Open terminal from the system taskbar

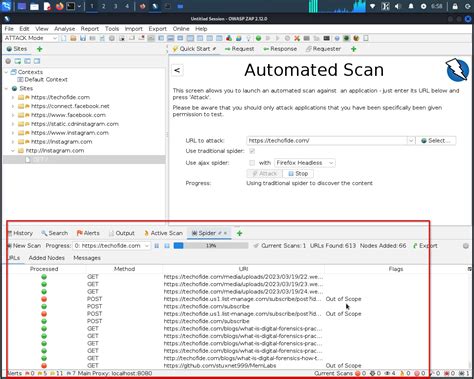tap(71, 6)
